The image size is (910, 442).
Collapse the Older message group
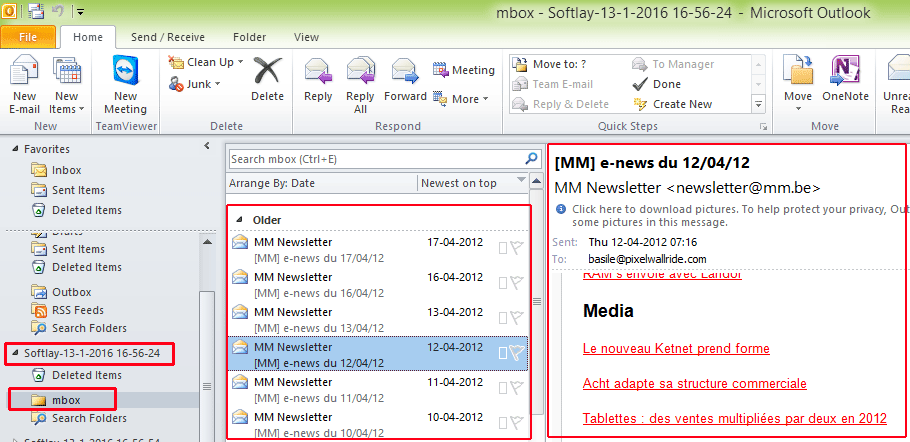pos(239,220)
